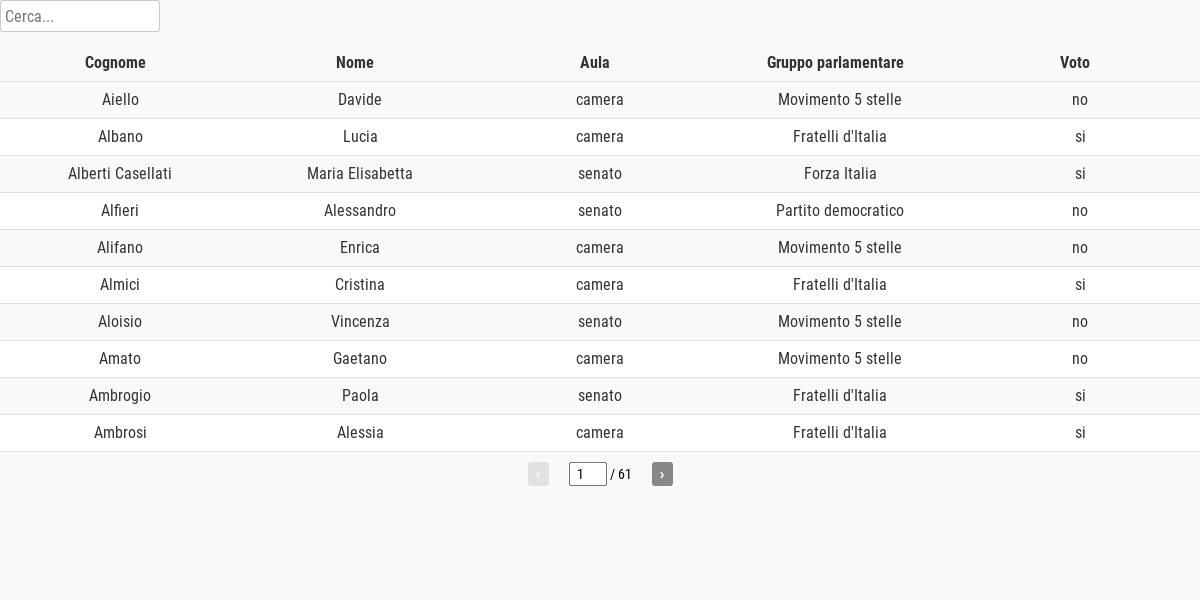Sort by Aula column header
Image resolution: width=1200 pixels, height=600 pixels.
(595, 63)
